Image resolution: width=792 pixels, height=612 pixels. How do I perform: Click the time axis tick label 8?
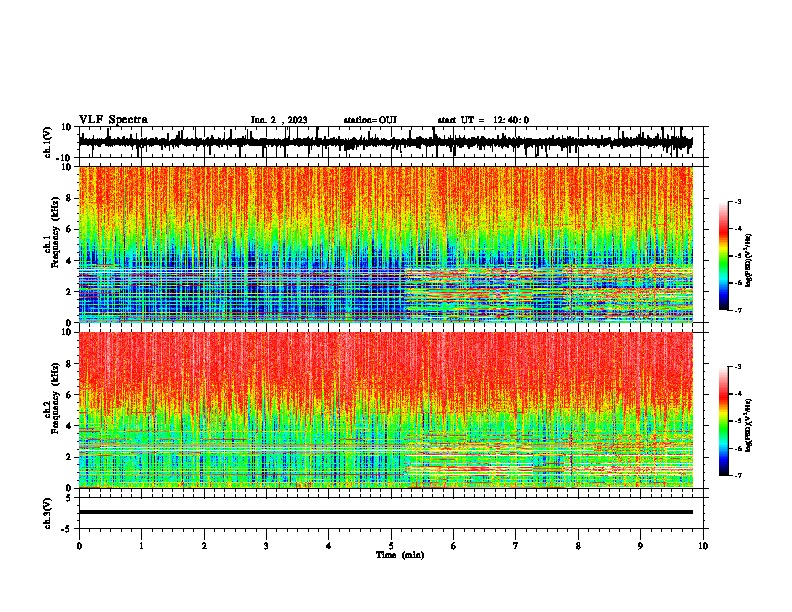578,546
